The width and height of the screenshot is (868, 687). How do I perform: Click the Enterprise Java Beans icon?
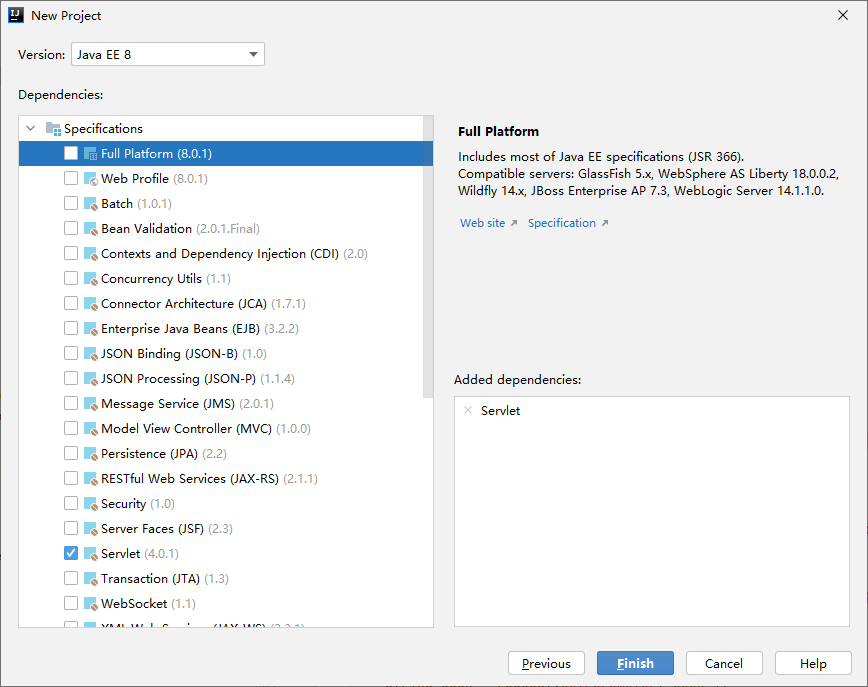[91, 328]
